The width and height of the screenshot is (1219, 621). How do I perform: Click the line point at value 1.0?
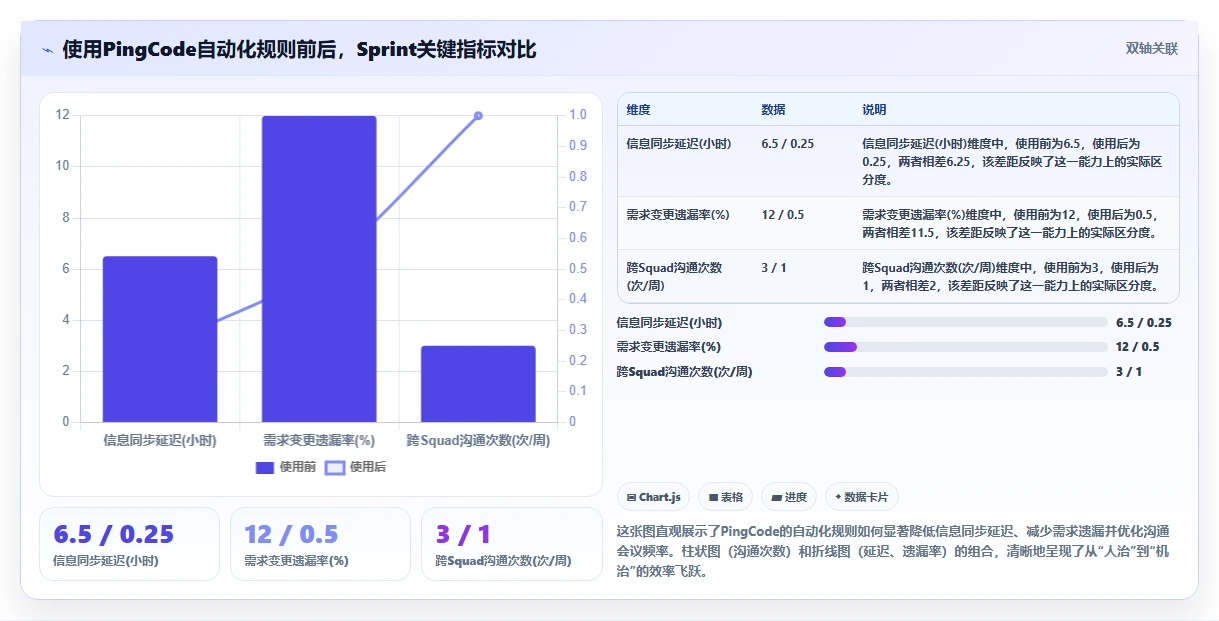point(478,116)
